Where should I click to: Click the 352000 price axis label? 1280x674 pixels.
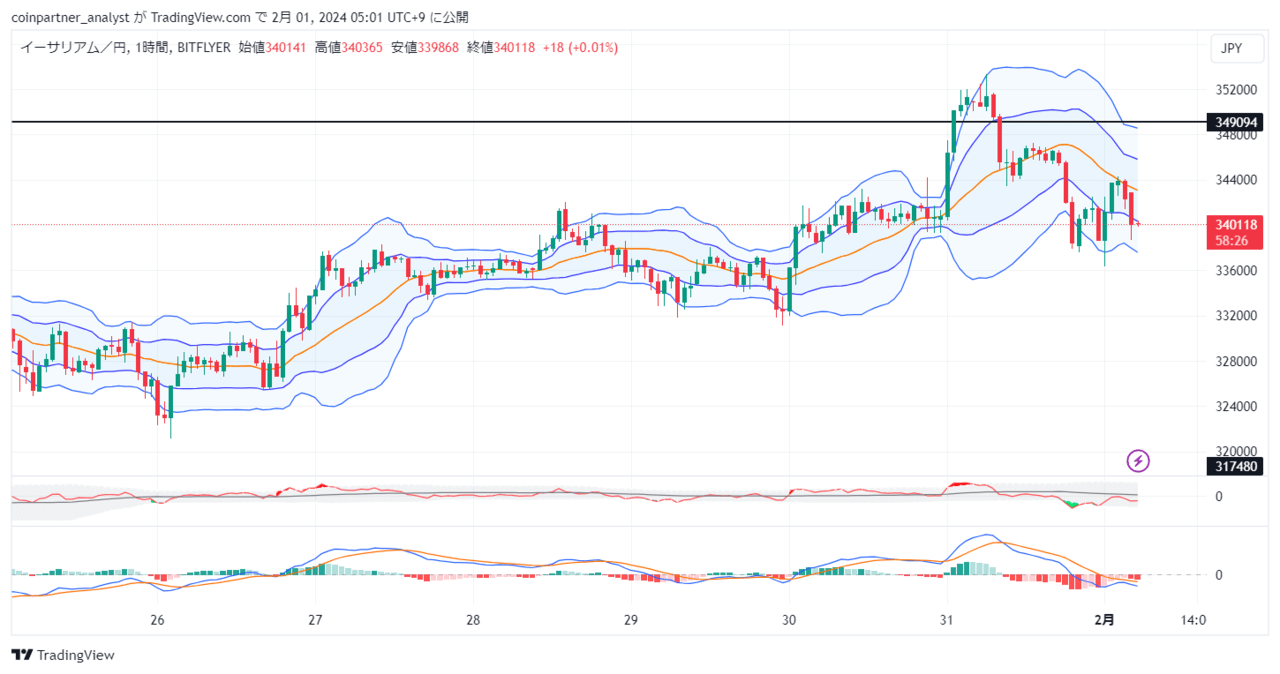(x=1236, y=90)
